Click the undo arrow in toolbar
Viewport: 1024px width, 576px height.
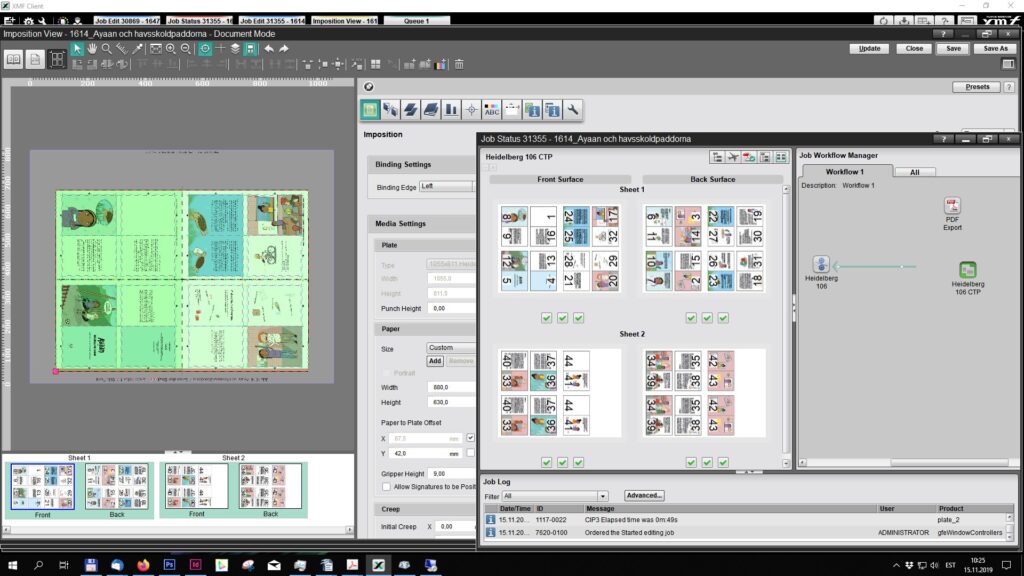tap(268, 48)
